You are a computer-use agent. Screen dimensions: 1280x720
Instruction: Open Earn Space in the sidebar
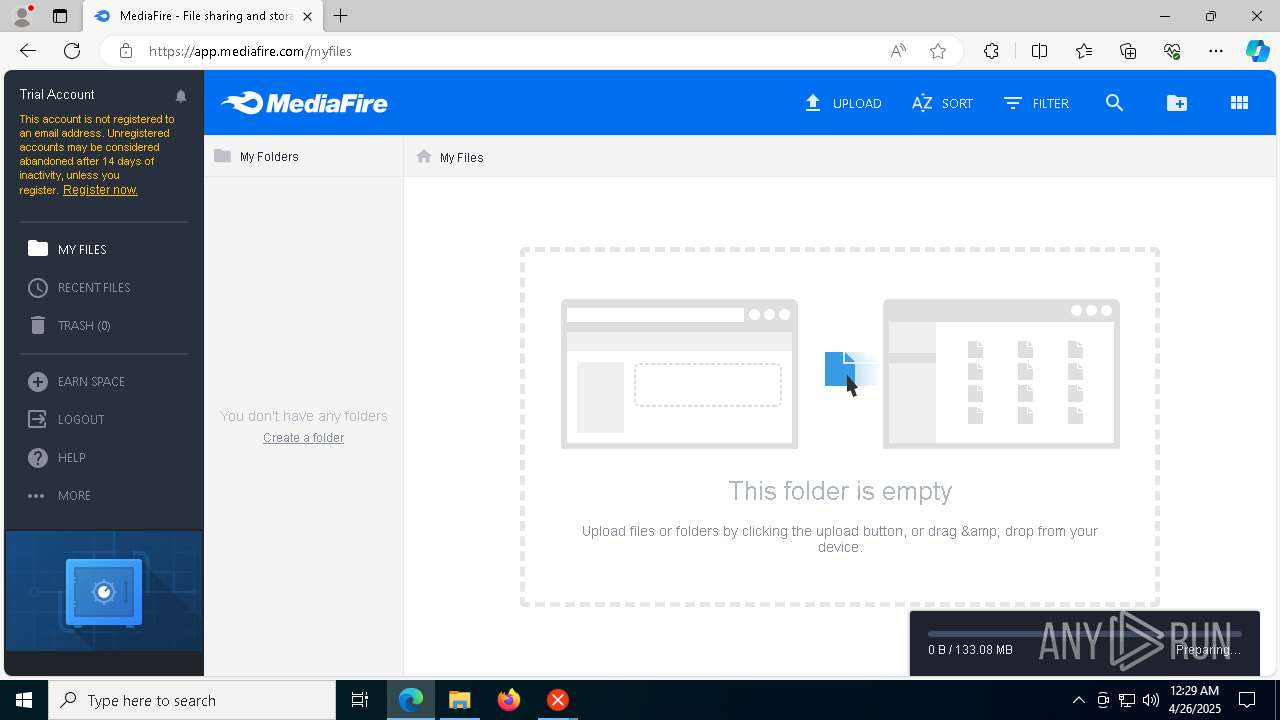pyautogui.click(x=77, y=381)
